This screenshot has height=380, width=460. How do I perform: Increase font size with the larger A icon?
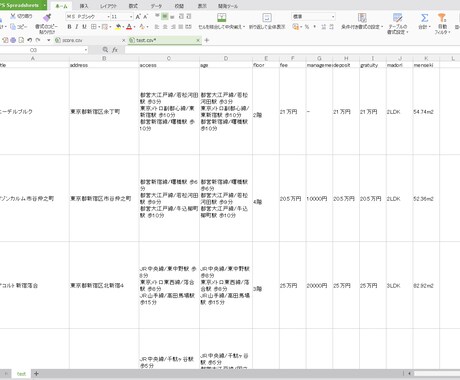[x=138, y=16]
